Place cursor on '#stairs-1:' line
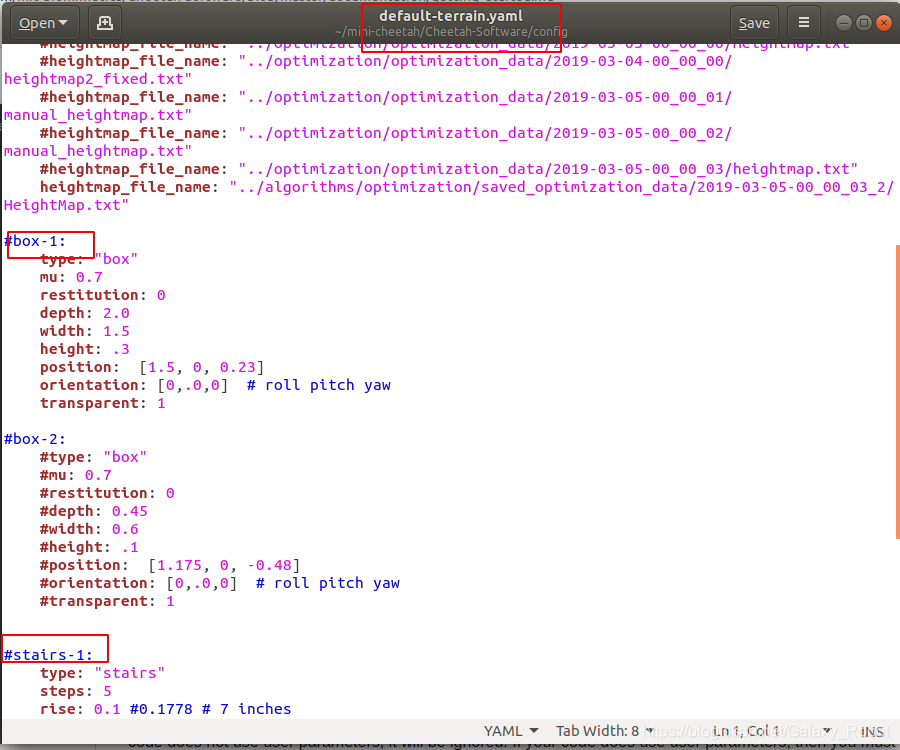The width and height of the screenshot is (900, 750). (48, 655)
